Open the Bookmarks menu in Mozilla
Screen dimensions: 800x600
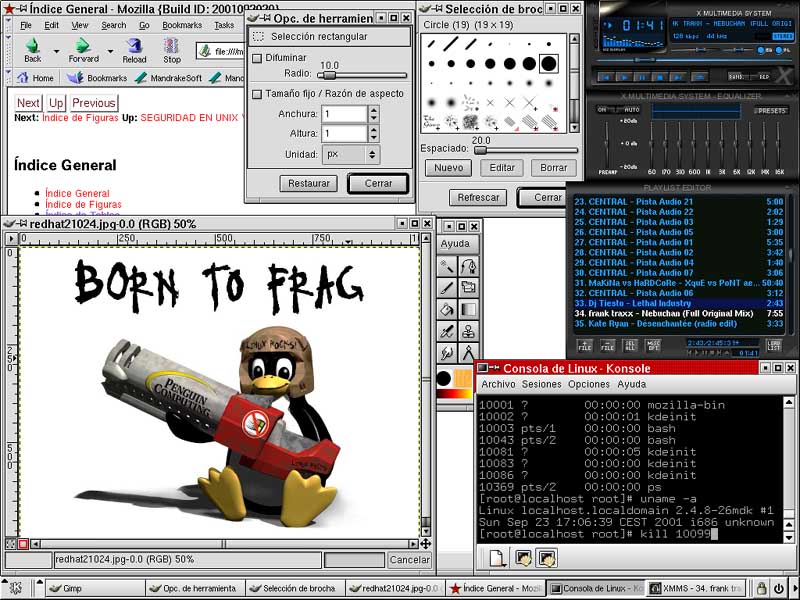(x=182, y=25)
